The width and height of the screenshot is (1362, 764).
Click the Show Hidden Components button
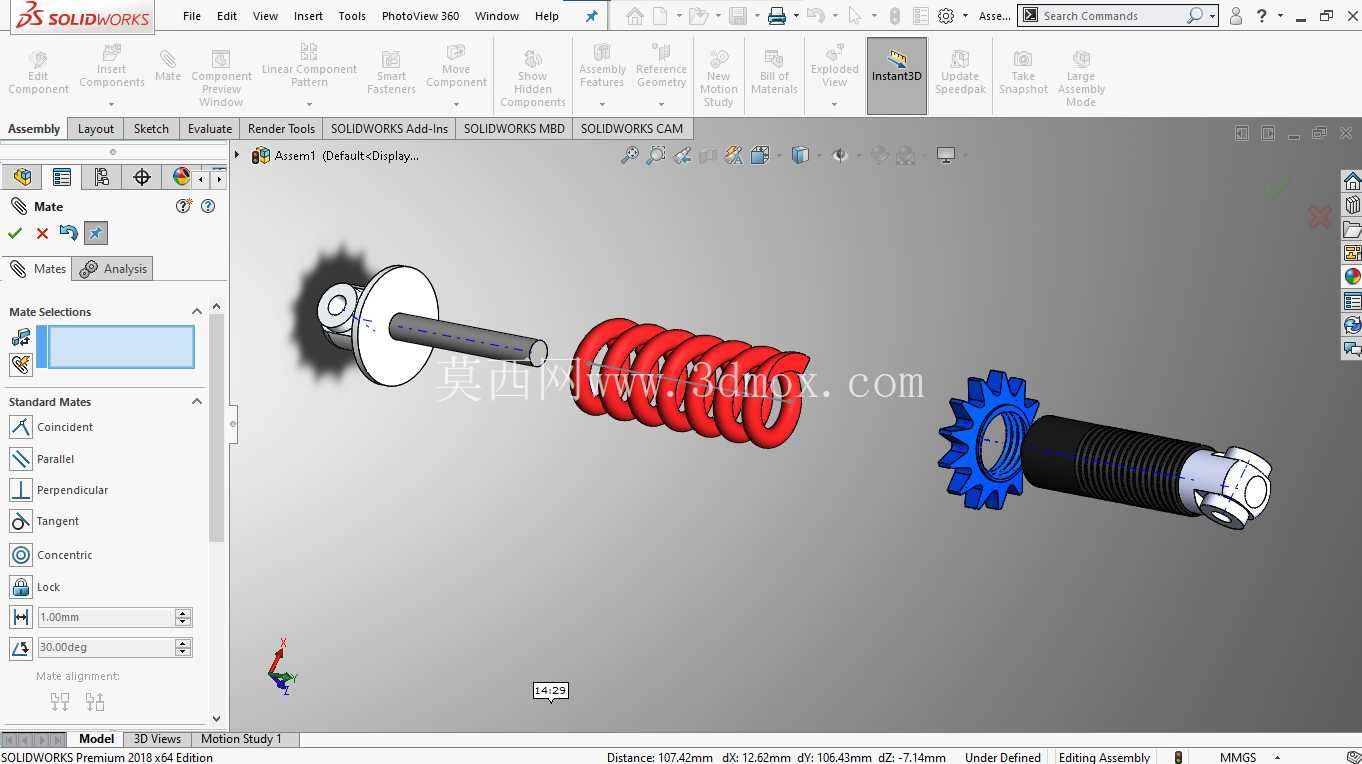(x=533, y=78)
